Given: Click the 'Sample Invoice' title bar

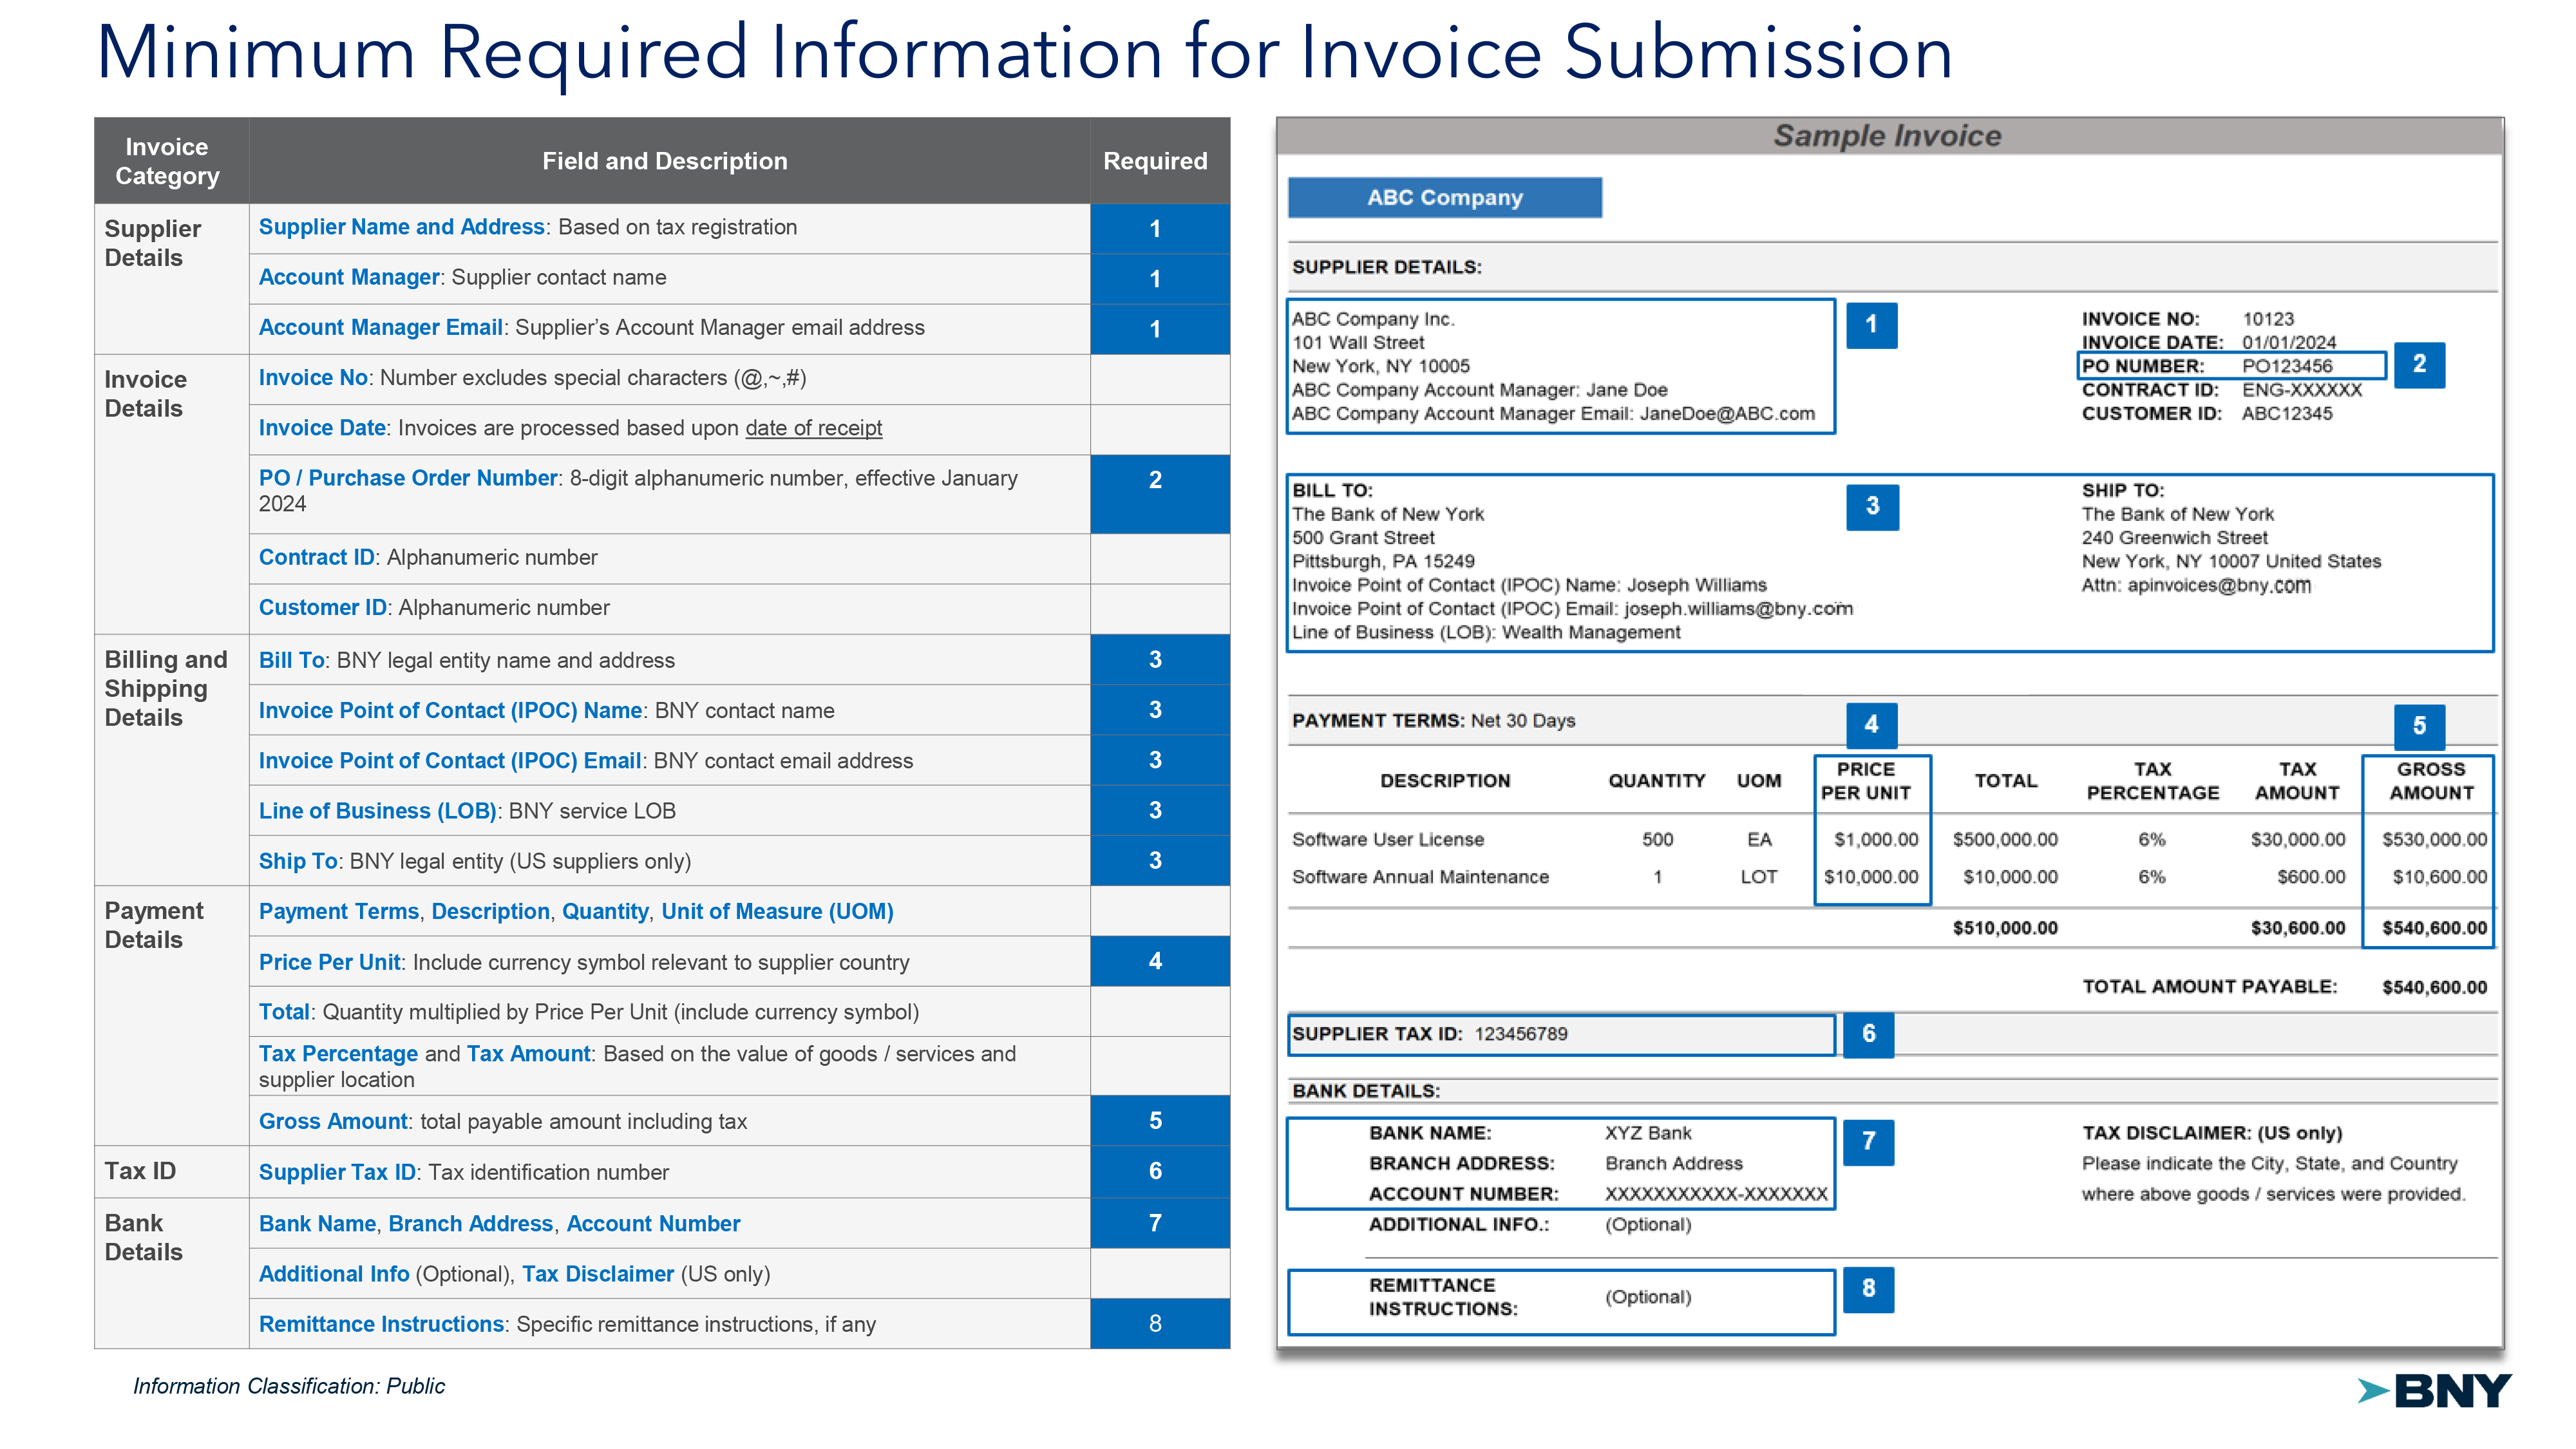Looking at the screenshot, I should 1888,136.
